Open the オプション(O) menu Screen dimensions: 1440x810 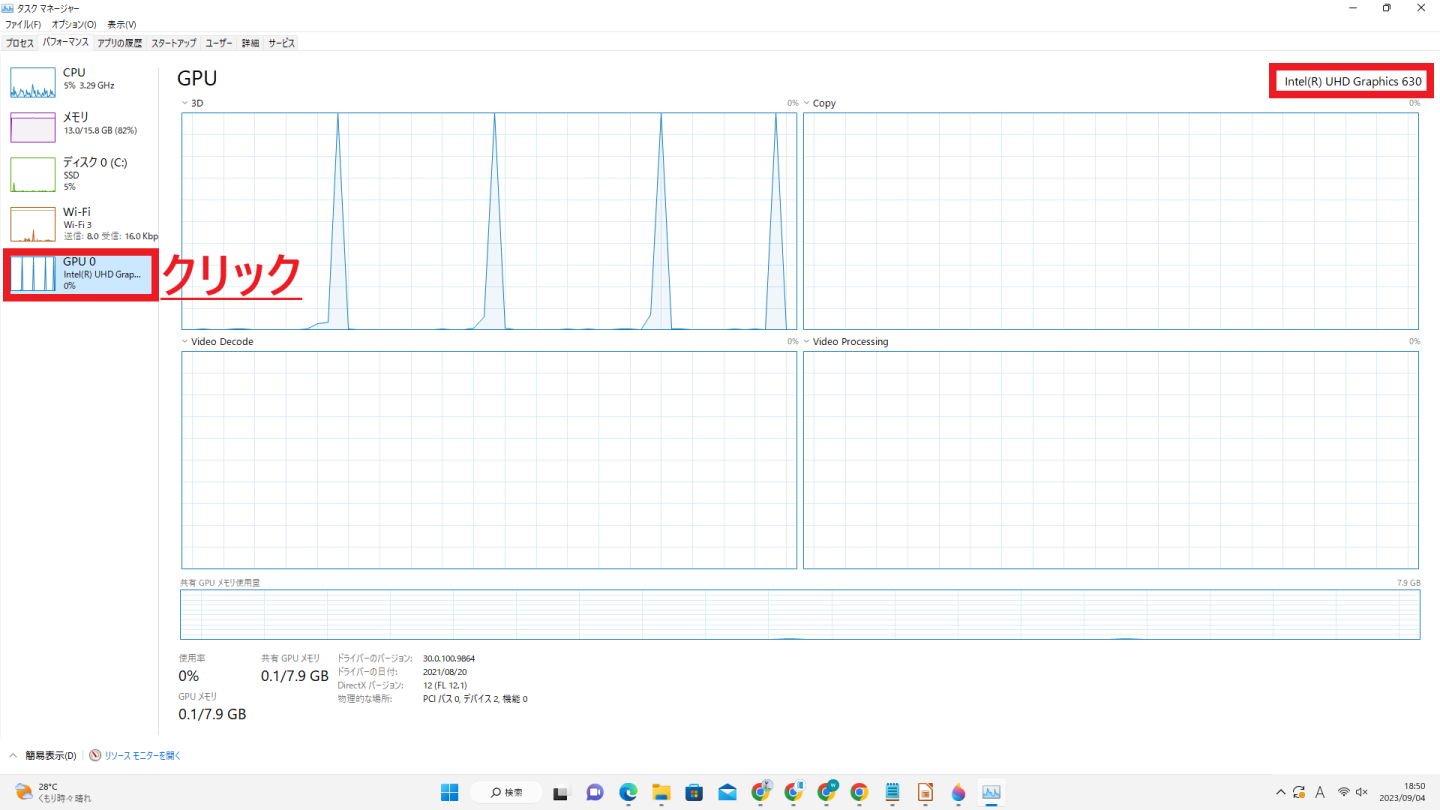point(74,24)
